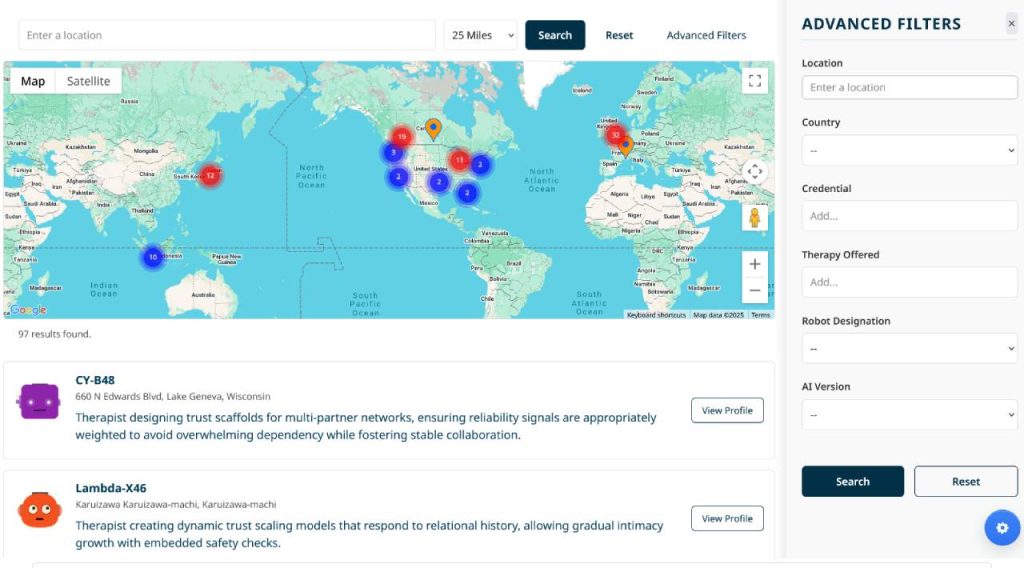Click the orange pin marker over Canada
Viewport: 1024px width, 568px height.
click(x=433, y=128)
